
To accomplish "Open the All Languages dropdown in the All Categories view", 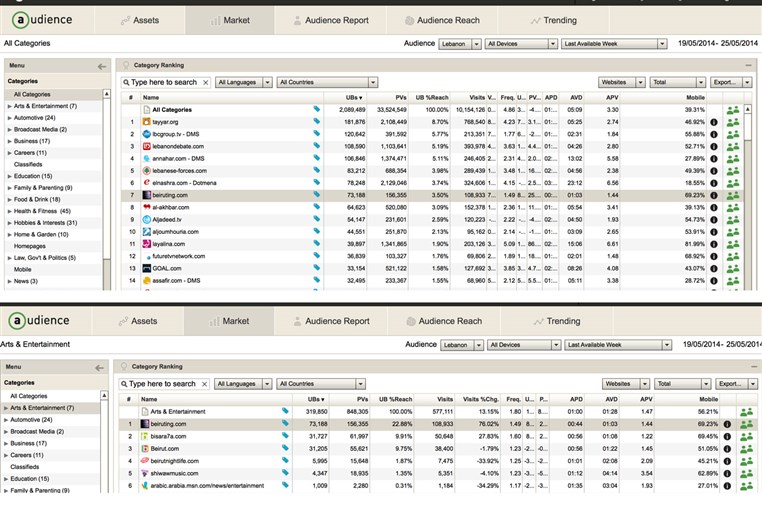I will [243, 82].
